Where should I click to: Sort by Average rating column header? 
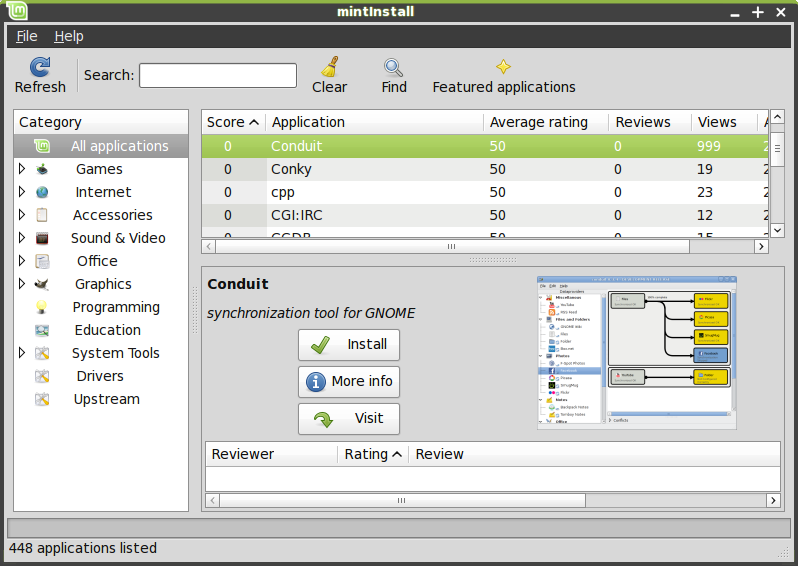[546, 122]
